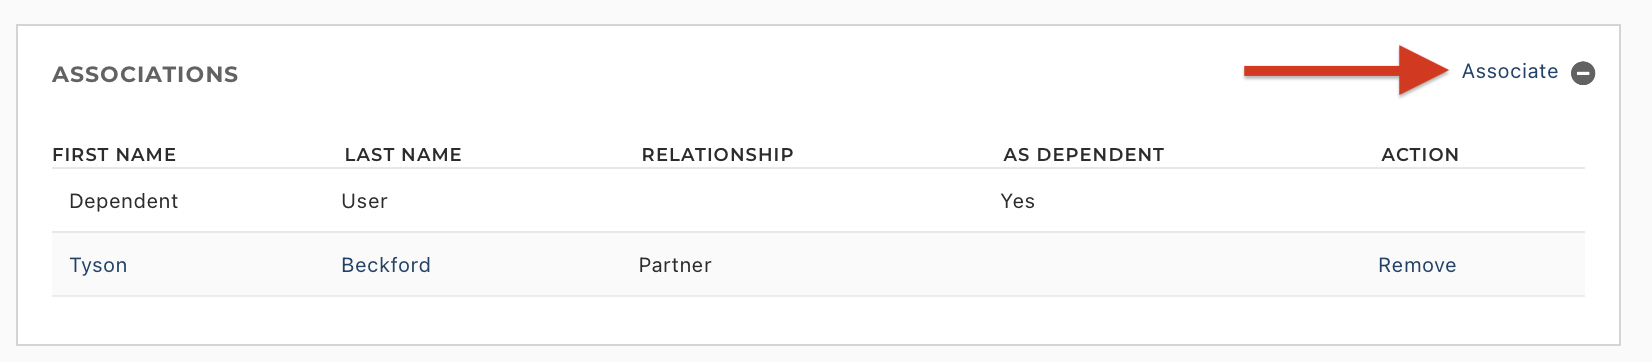
Task: Click the ASSOCIATIONS section heading
Action: tap(145, 74)
